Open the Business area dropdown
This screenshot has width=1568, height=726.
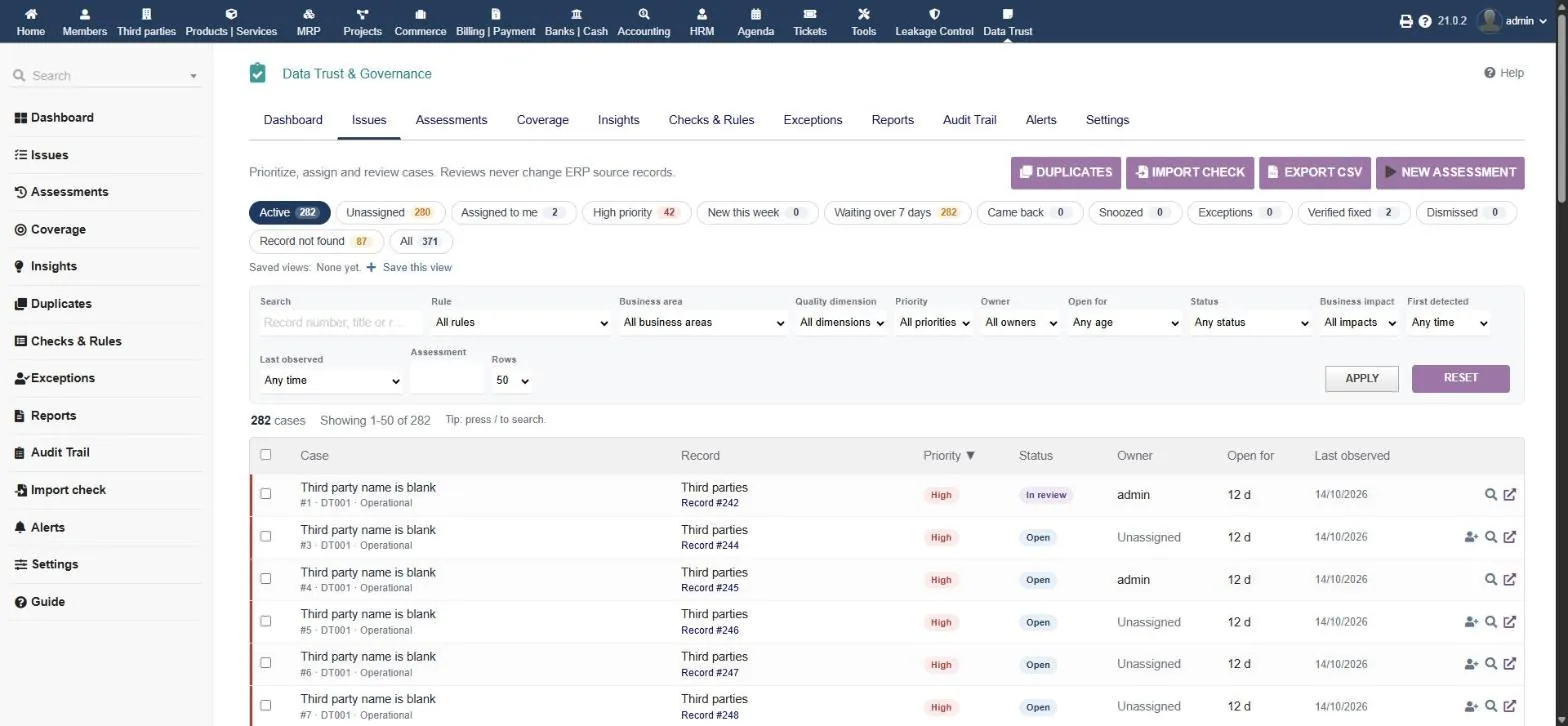coord(703,323)
